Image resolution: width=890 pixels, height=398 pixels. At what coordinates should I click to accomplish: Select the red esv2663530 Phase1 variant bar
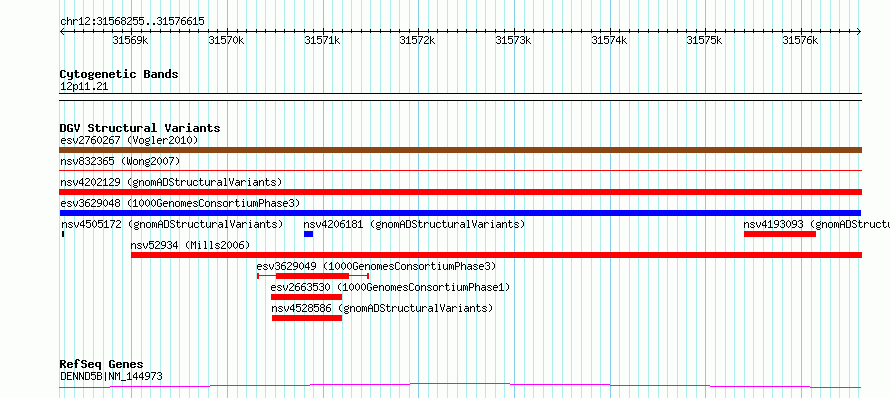307,297
